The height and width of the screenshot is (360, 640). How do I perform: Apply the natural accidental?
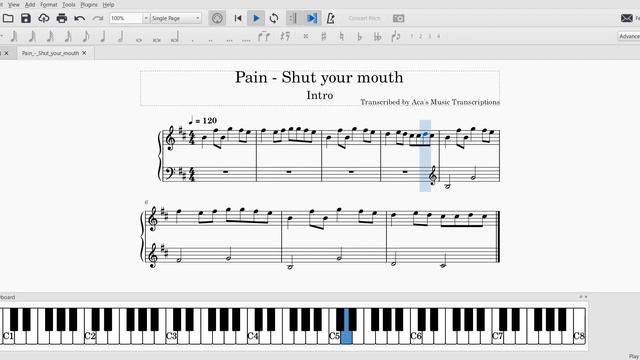(342, 36)
